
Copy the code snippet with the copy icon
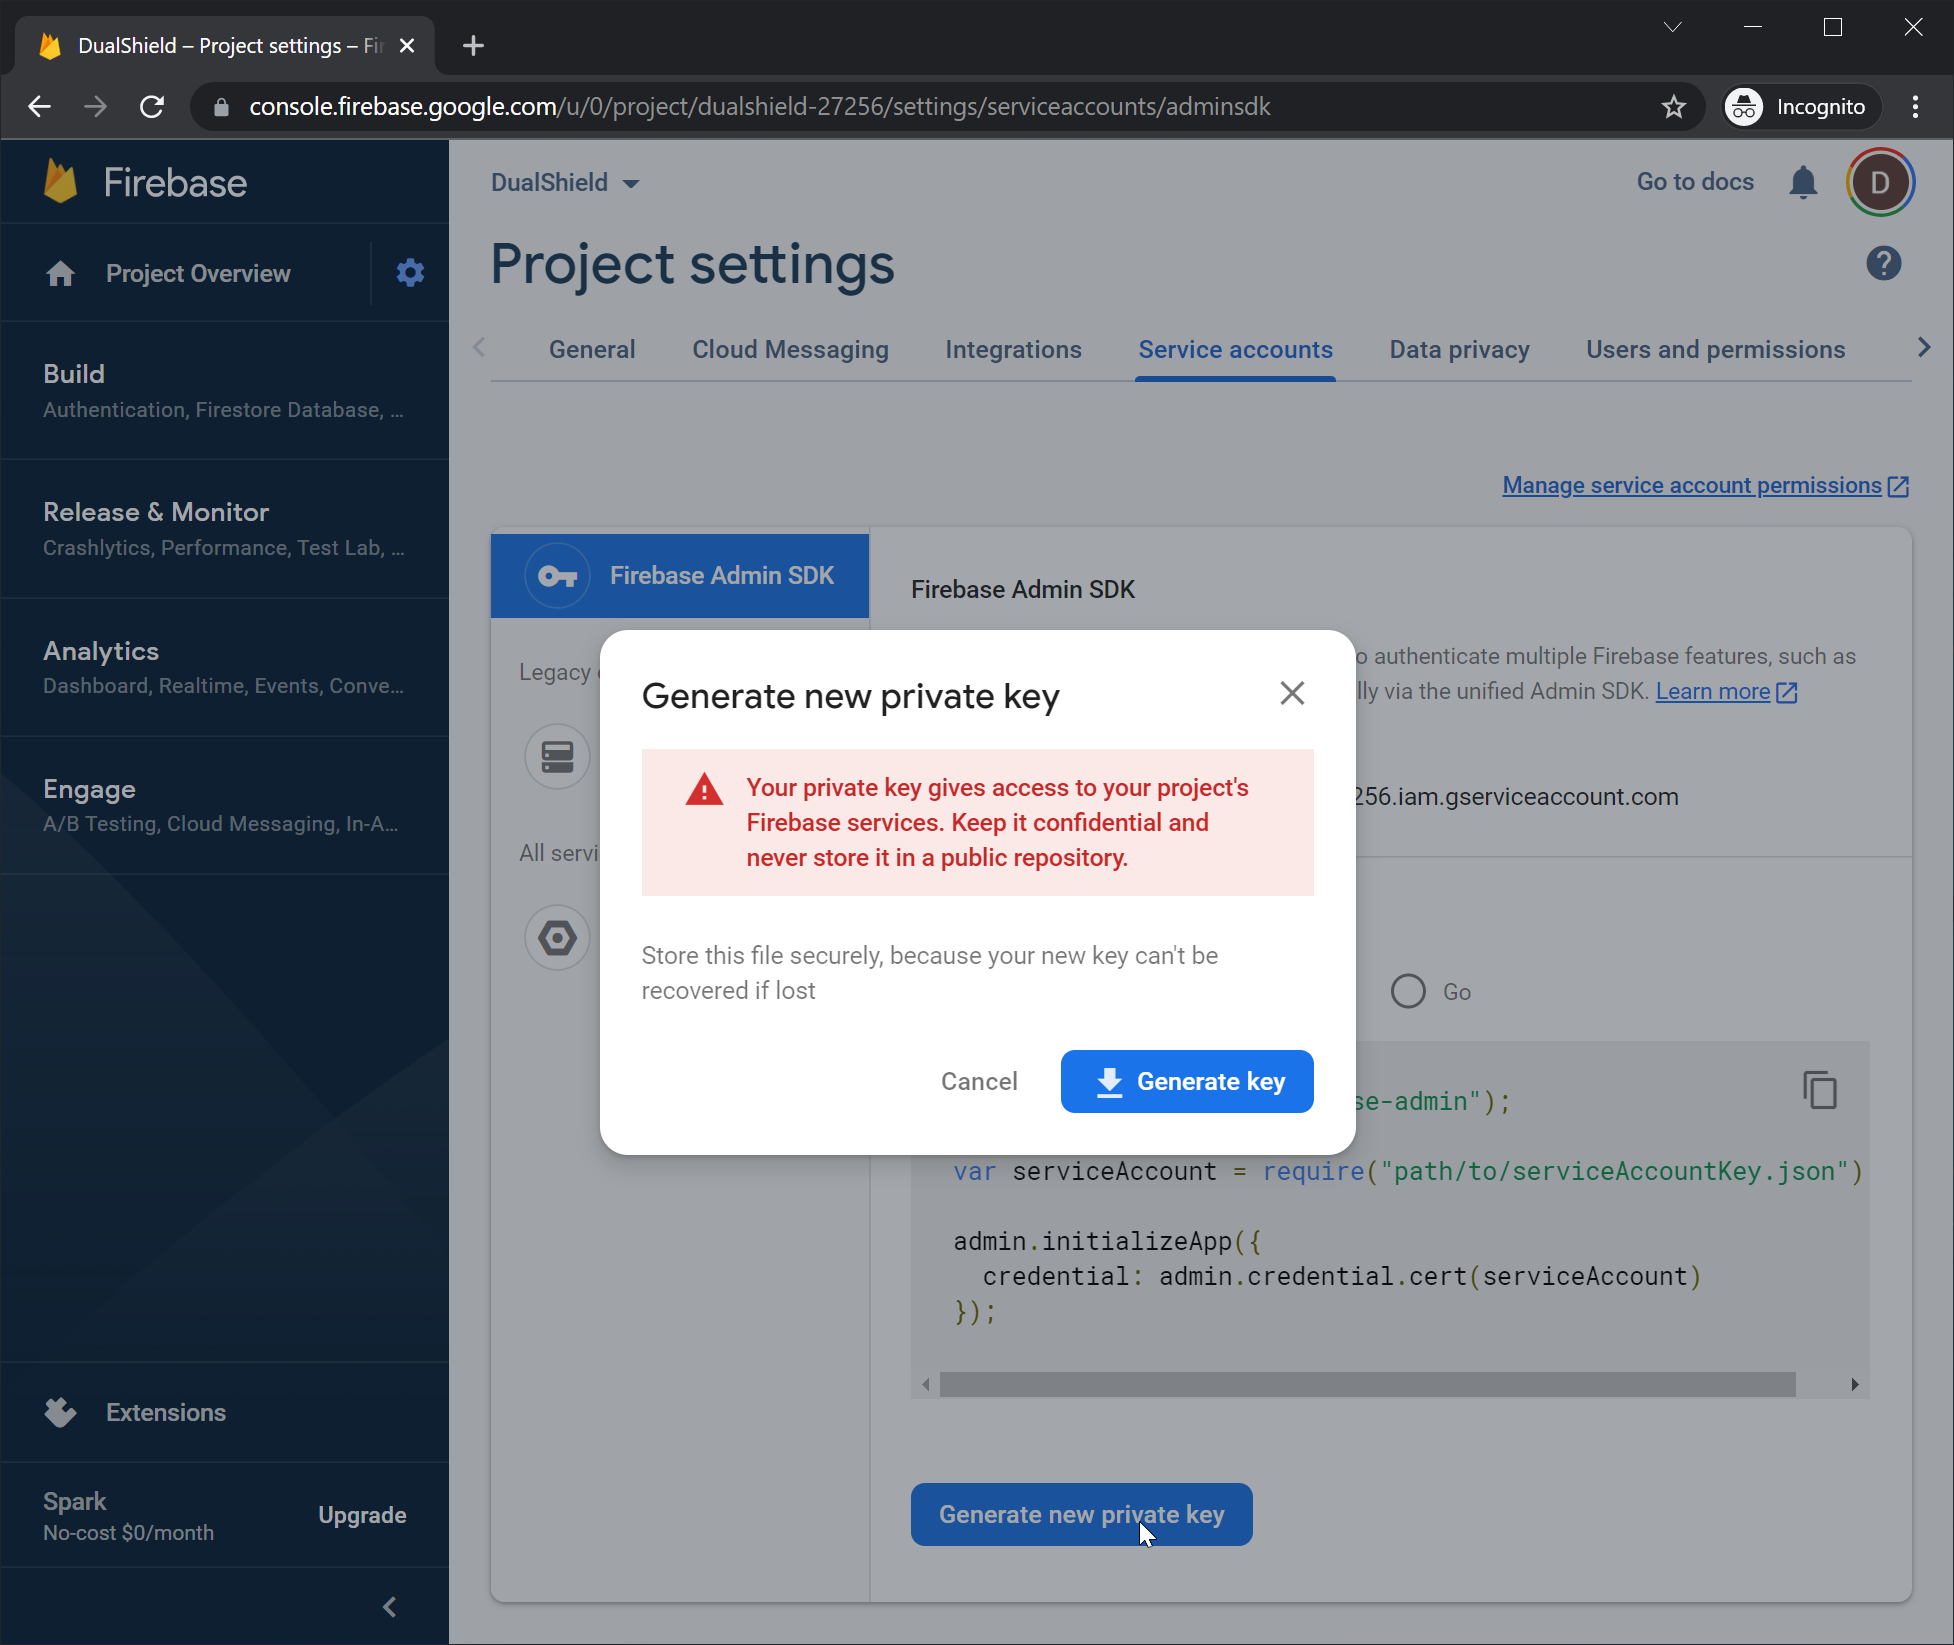point(1819,1089)
